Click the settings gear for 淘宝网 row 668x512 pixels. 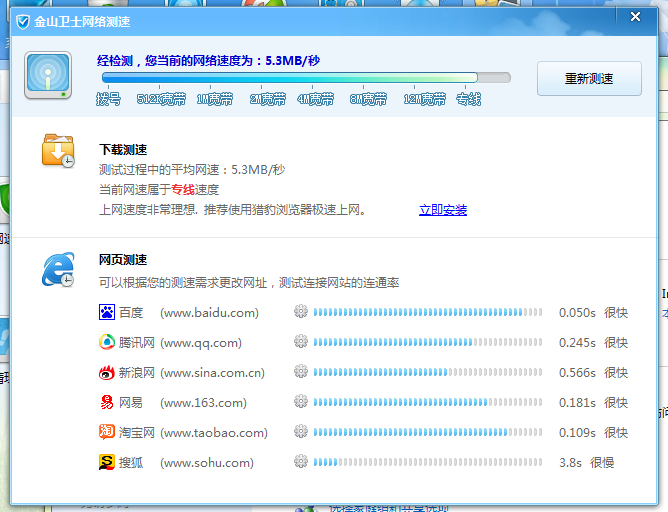301,432
